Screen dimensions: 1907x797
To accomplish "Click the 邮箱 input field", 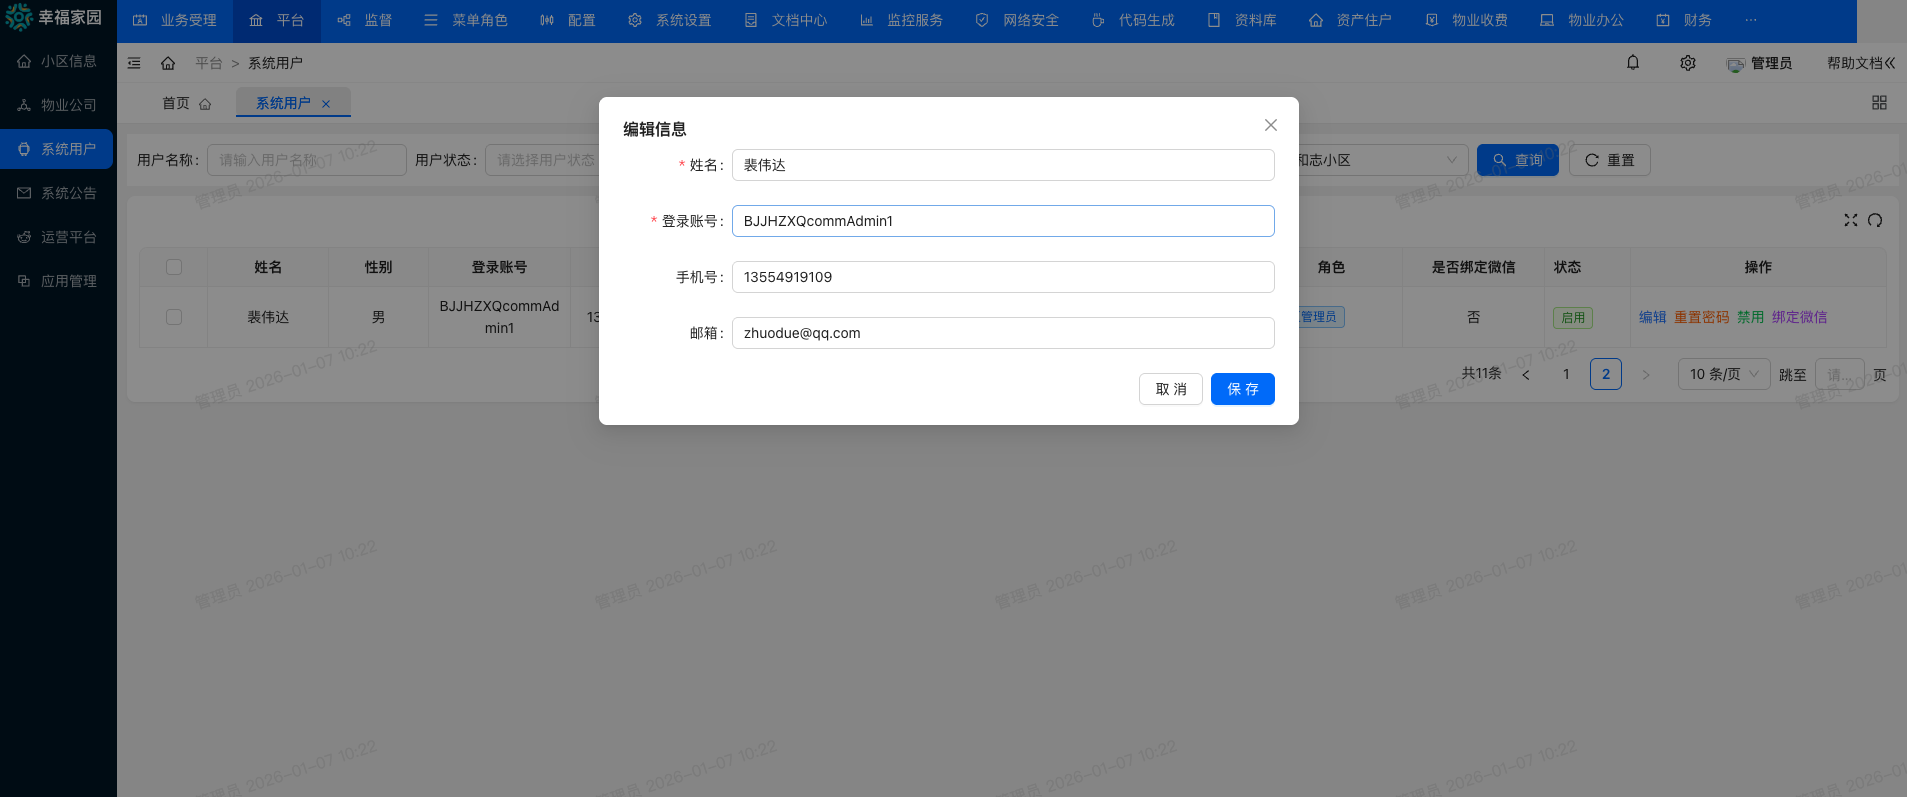I will pos(1002,333).
